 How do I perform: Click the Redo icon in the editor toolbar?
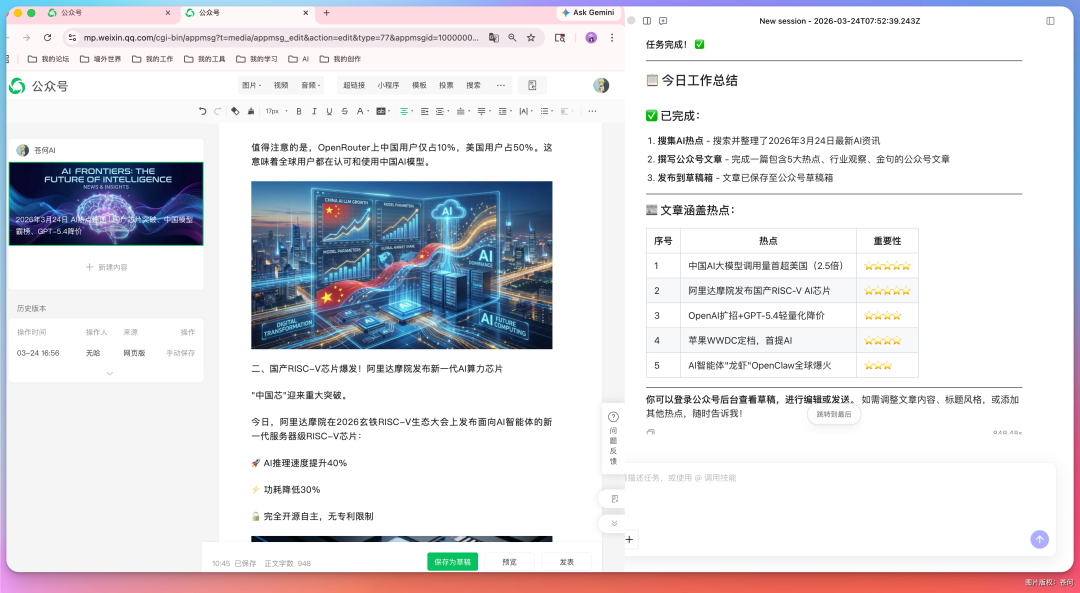coord(218,112)
